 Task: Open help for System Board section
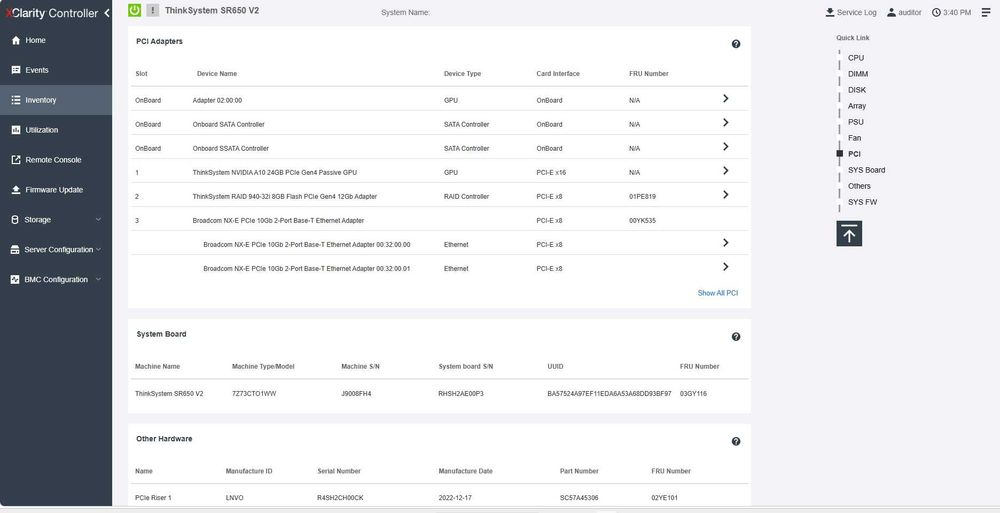pos(736,337)
